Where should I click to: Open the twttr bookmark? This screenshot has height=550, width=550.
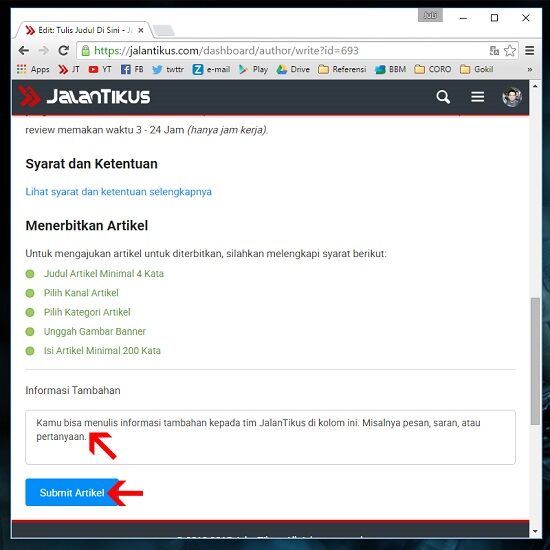(x=168, y=69)
